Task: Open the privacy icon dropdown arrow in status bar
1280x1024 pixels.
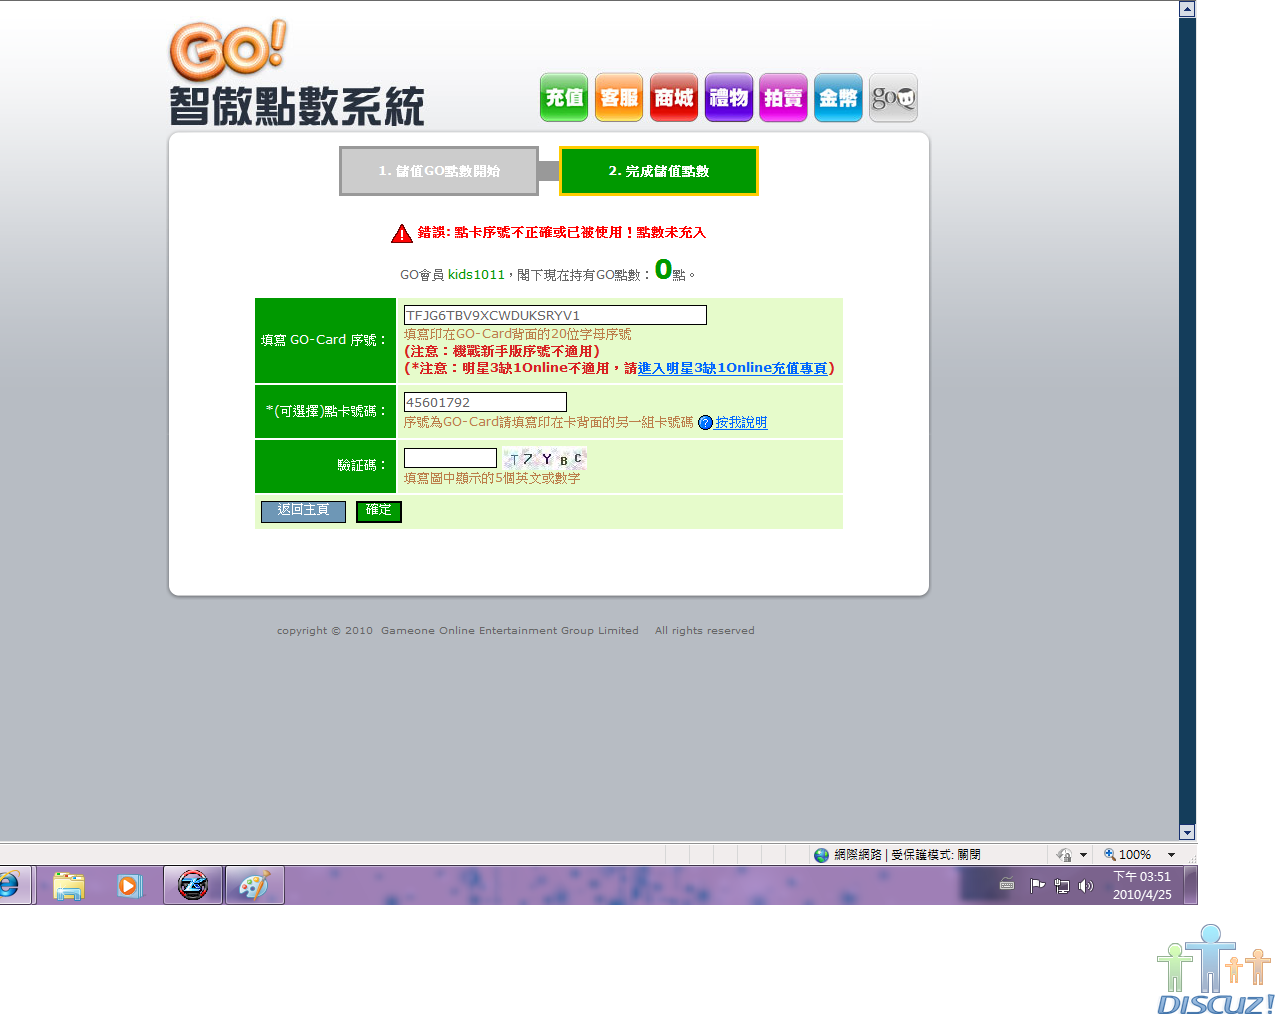Action: [1083, 856]
